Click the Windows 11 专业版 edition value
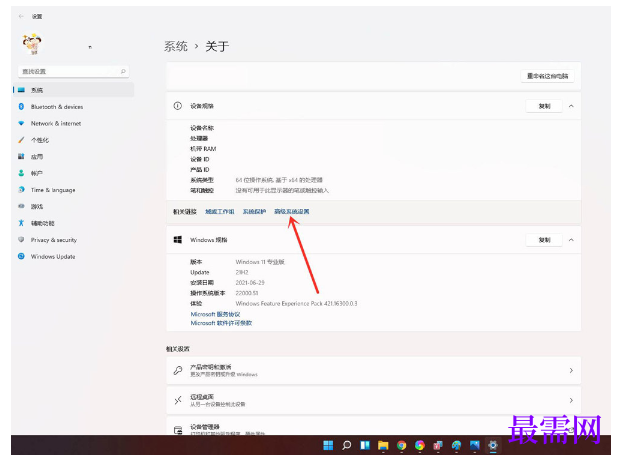The width and height of the screenshot is (620, 461). click(260, 262)
